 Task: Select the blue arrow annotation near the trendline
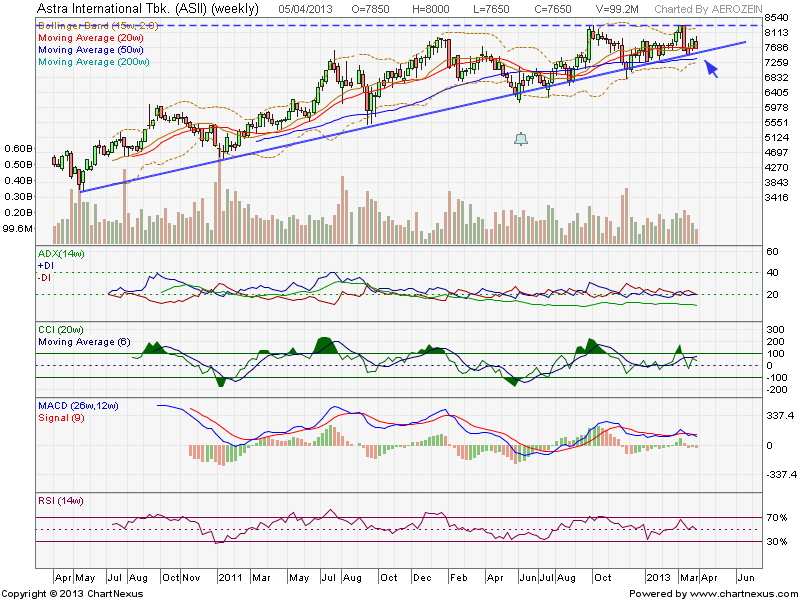(x=709, y=66)
